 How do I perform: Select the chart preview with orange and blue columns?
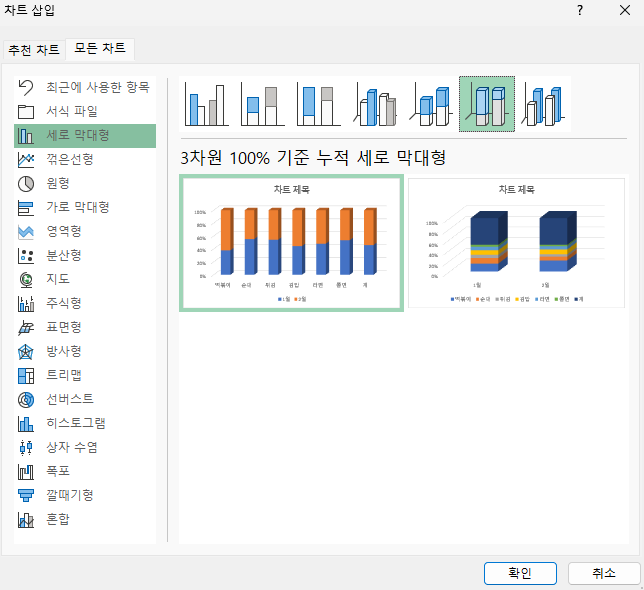[x=291, y=243]
